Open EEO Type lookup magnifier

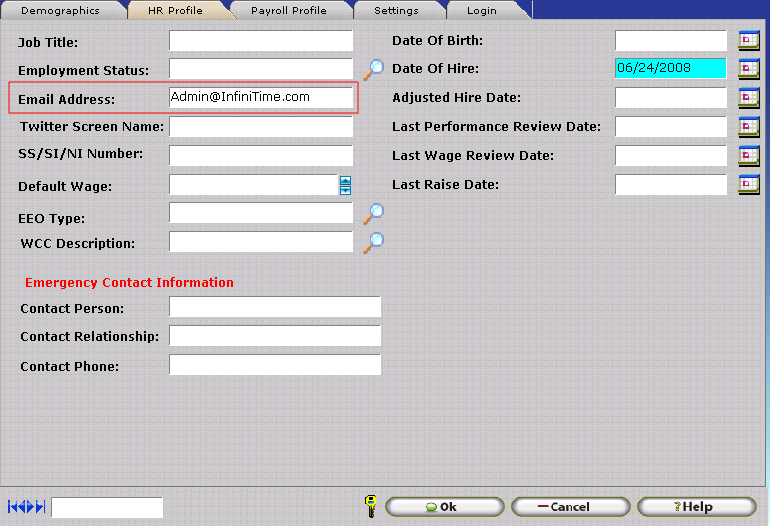click(373, 213)
